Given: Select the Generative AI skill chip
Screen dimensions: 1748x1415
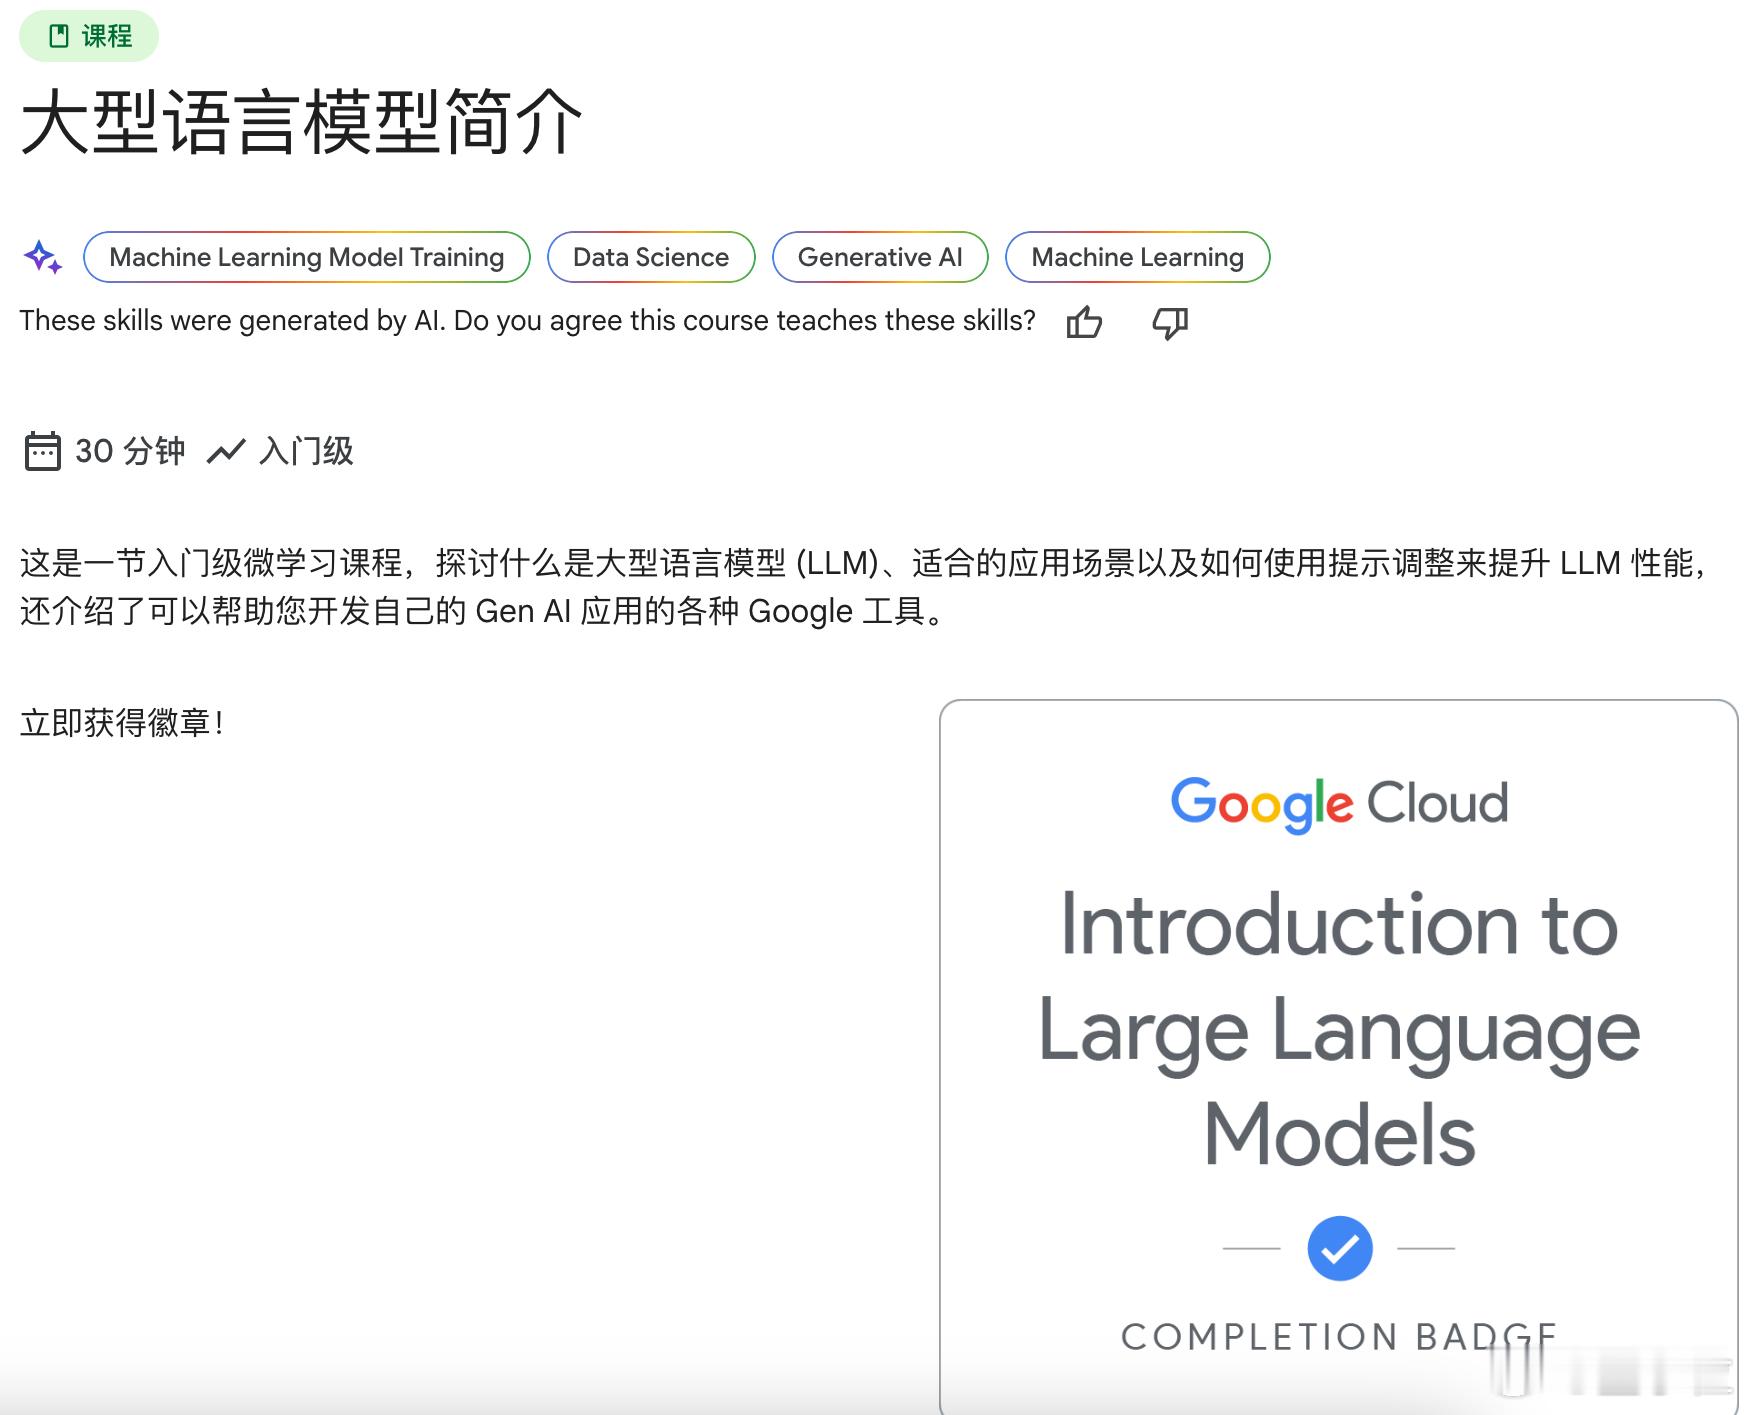Looking at the screenshot, I should pyautogui.click(x=880, y=257).
